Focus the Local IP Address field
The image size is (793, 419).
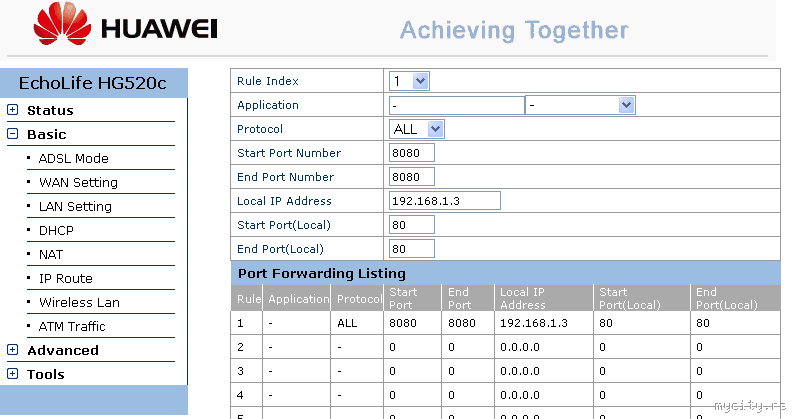pos(445,201)
